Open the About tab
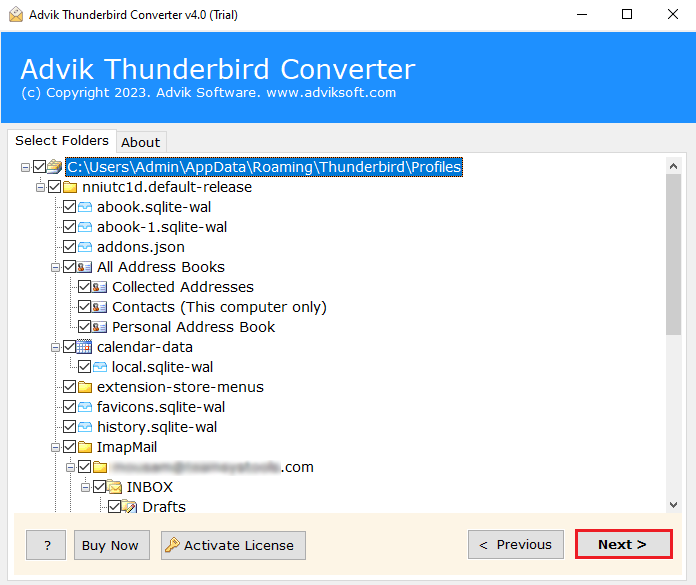Screen dimensions: 696x585 point(141,142)
